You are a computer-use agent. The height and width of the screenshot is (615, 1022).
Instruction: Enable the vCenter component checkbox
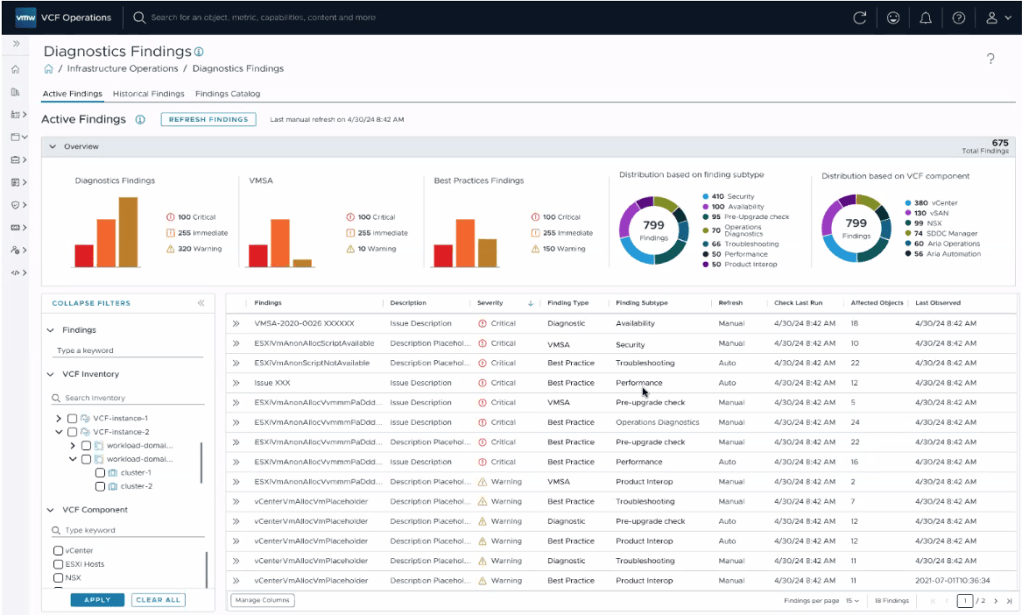click(x=58, y=550)
